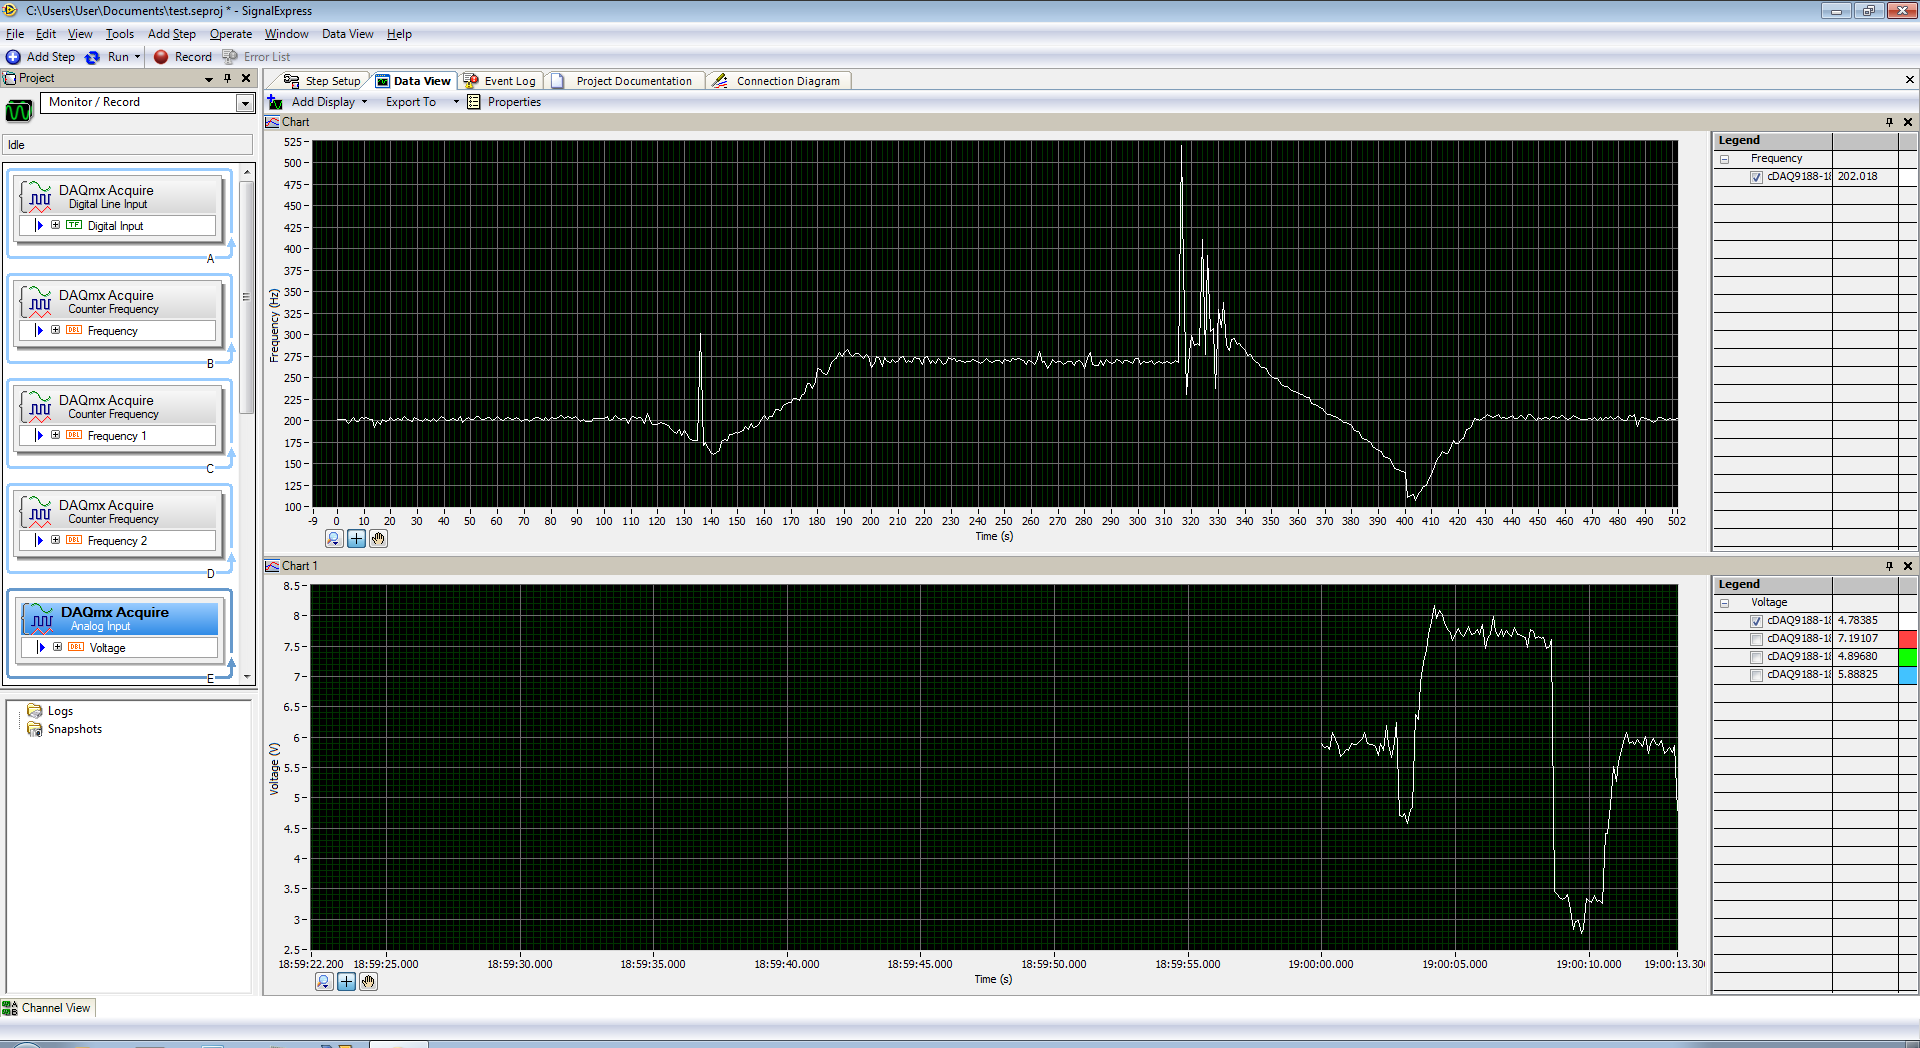
Task: Click the Chart 1 title icon
Action: coord(272,566)
